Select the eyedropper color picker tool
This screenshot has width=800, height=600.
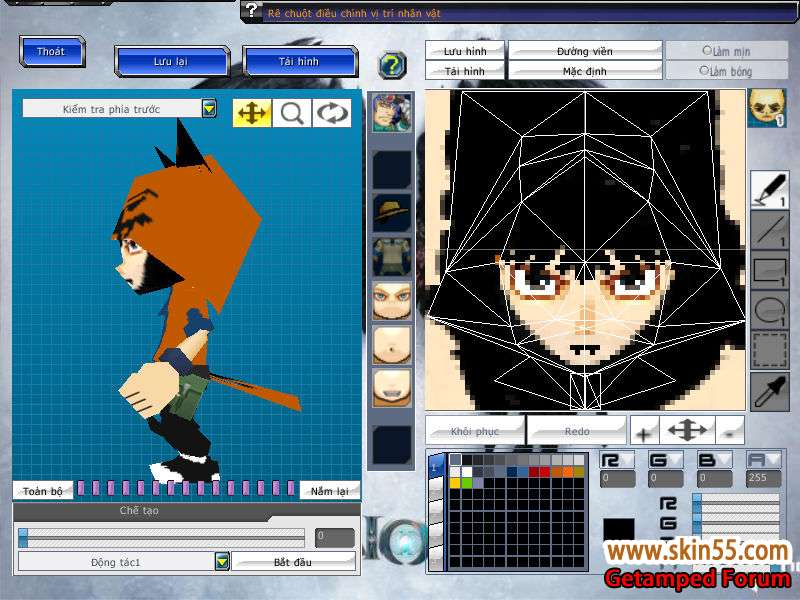click(769, 391)
